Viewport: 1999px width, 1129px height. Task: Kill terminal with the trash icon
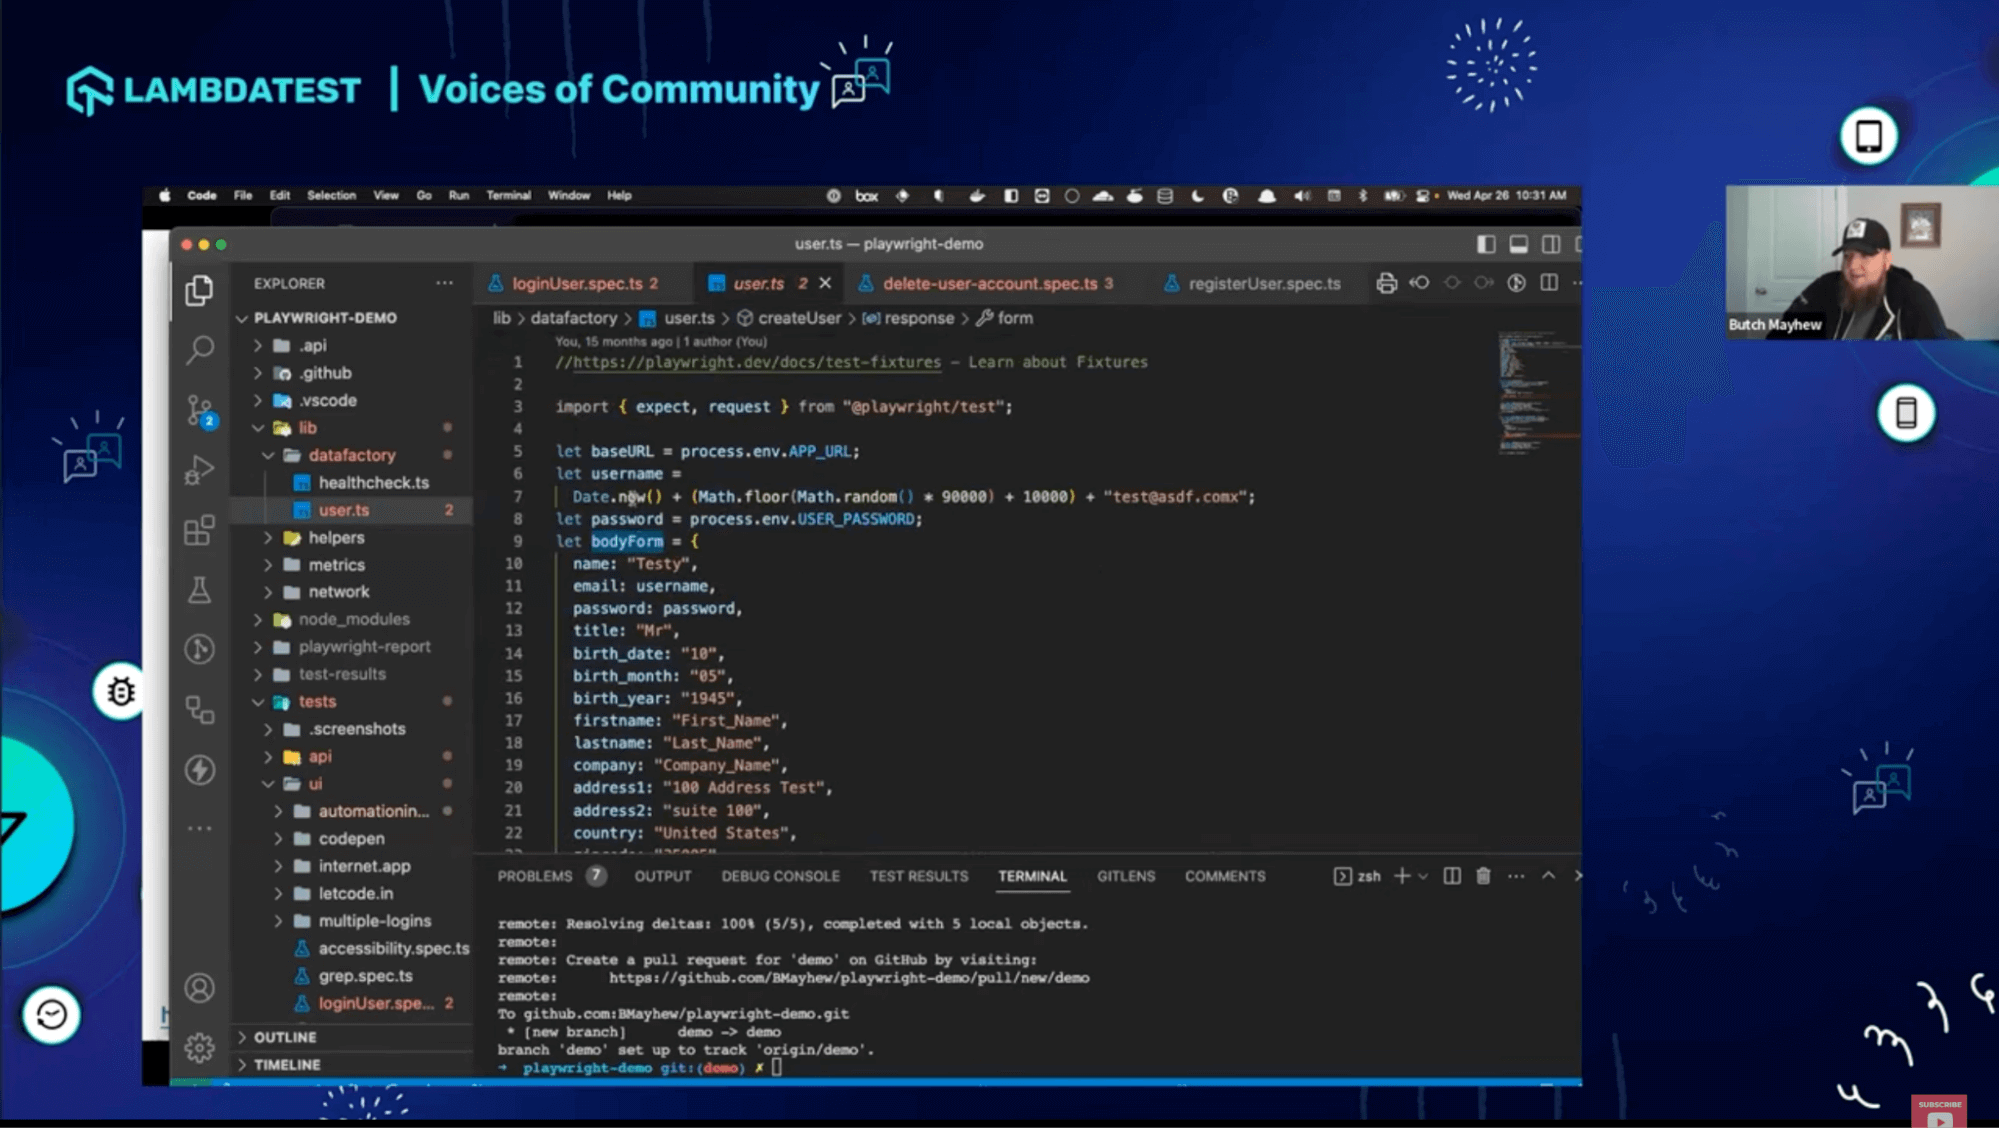point(1483,876)
